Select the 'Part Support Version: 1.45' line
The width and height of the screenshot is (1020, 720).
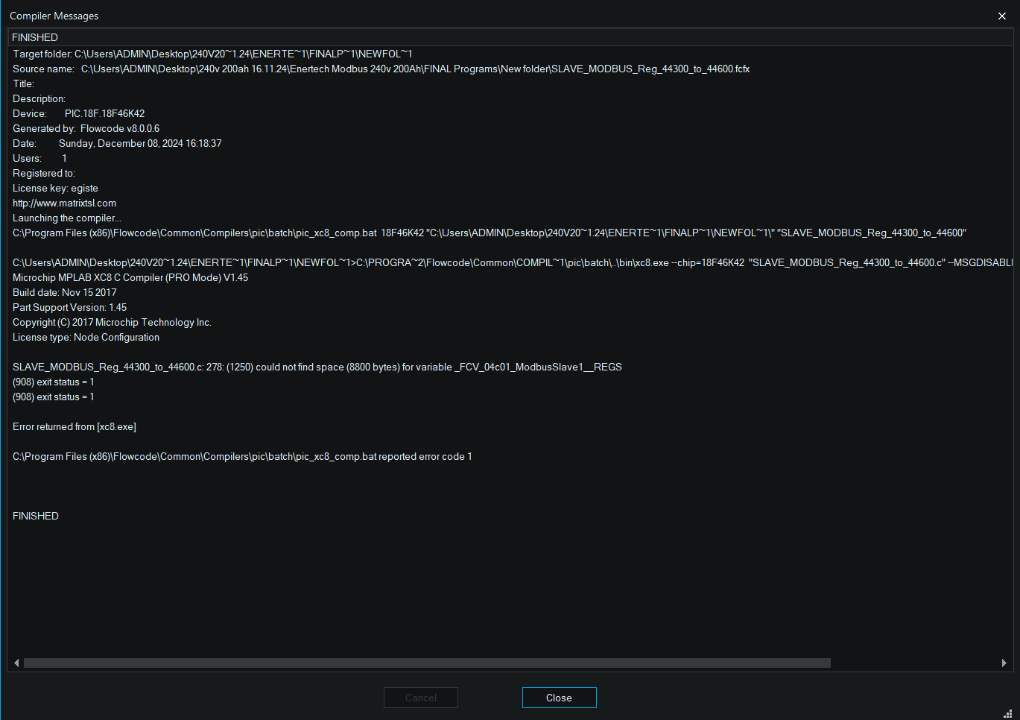[x=70, y=308]
